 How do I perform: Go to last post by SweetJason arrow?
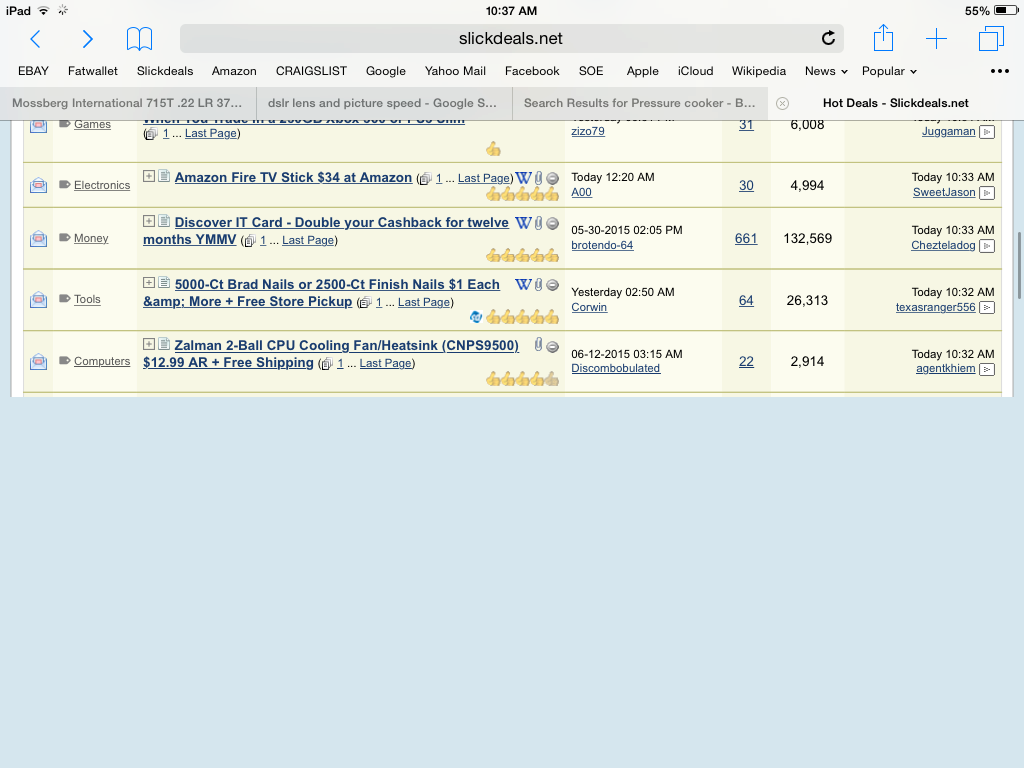pyautogui.click(x=987, y=193)
